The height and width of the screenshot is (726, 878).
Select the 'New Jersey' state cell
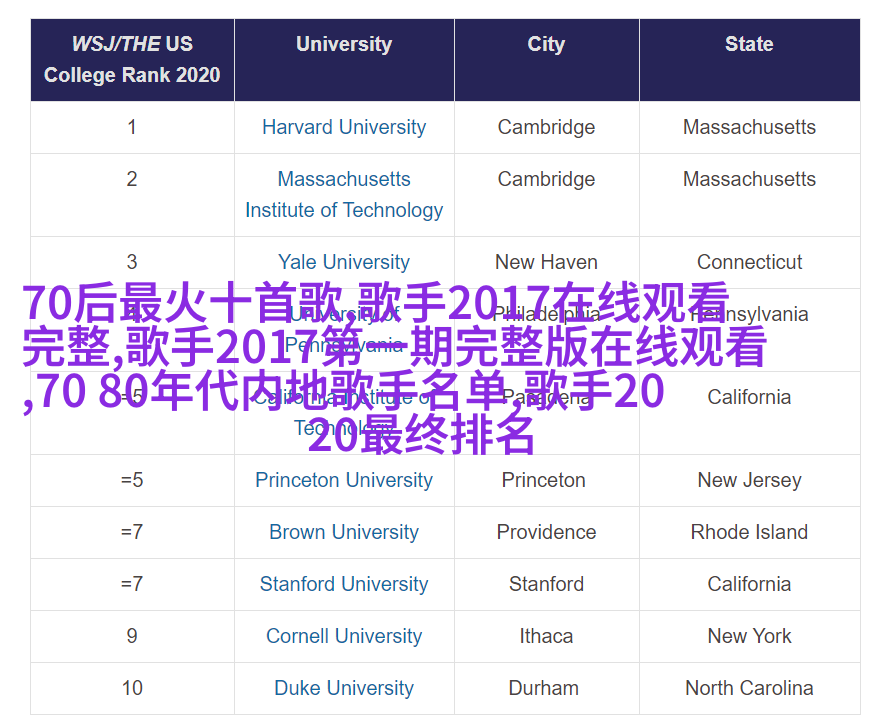[749, 480]
